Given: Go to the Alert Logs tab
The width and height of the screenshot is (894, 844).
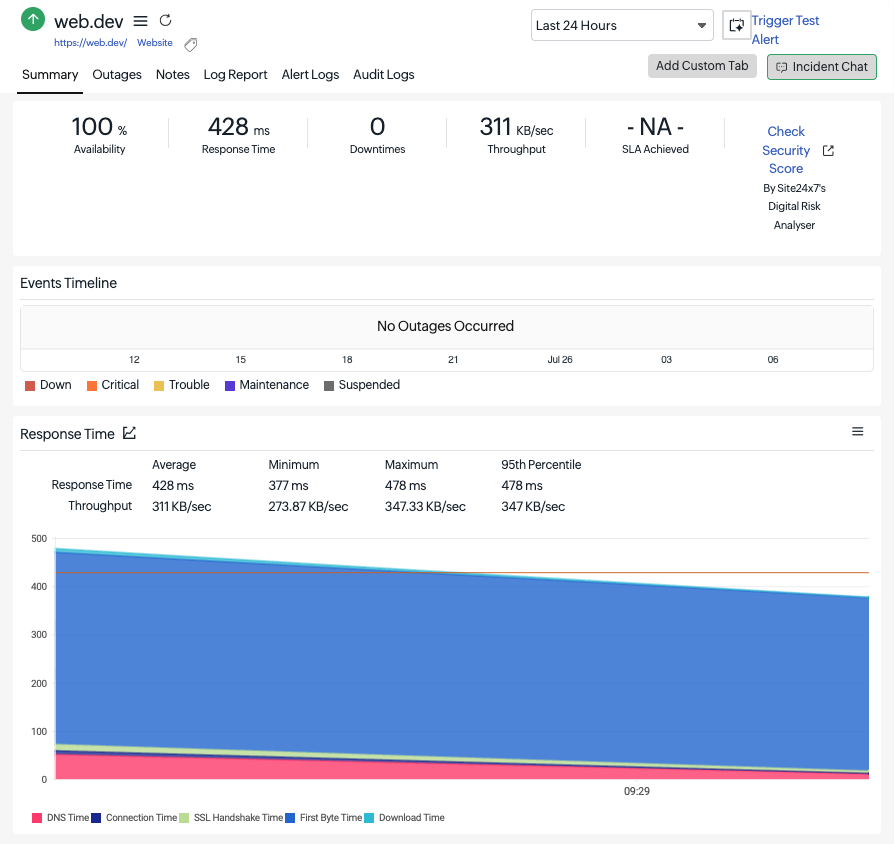Looking at the screenshot, I should coord(310,75).
